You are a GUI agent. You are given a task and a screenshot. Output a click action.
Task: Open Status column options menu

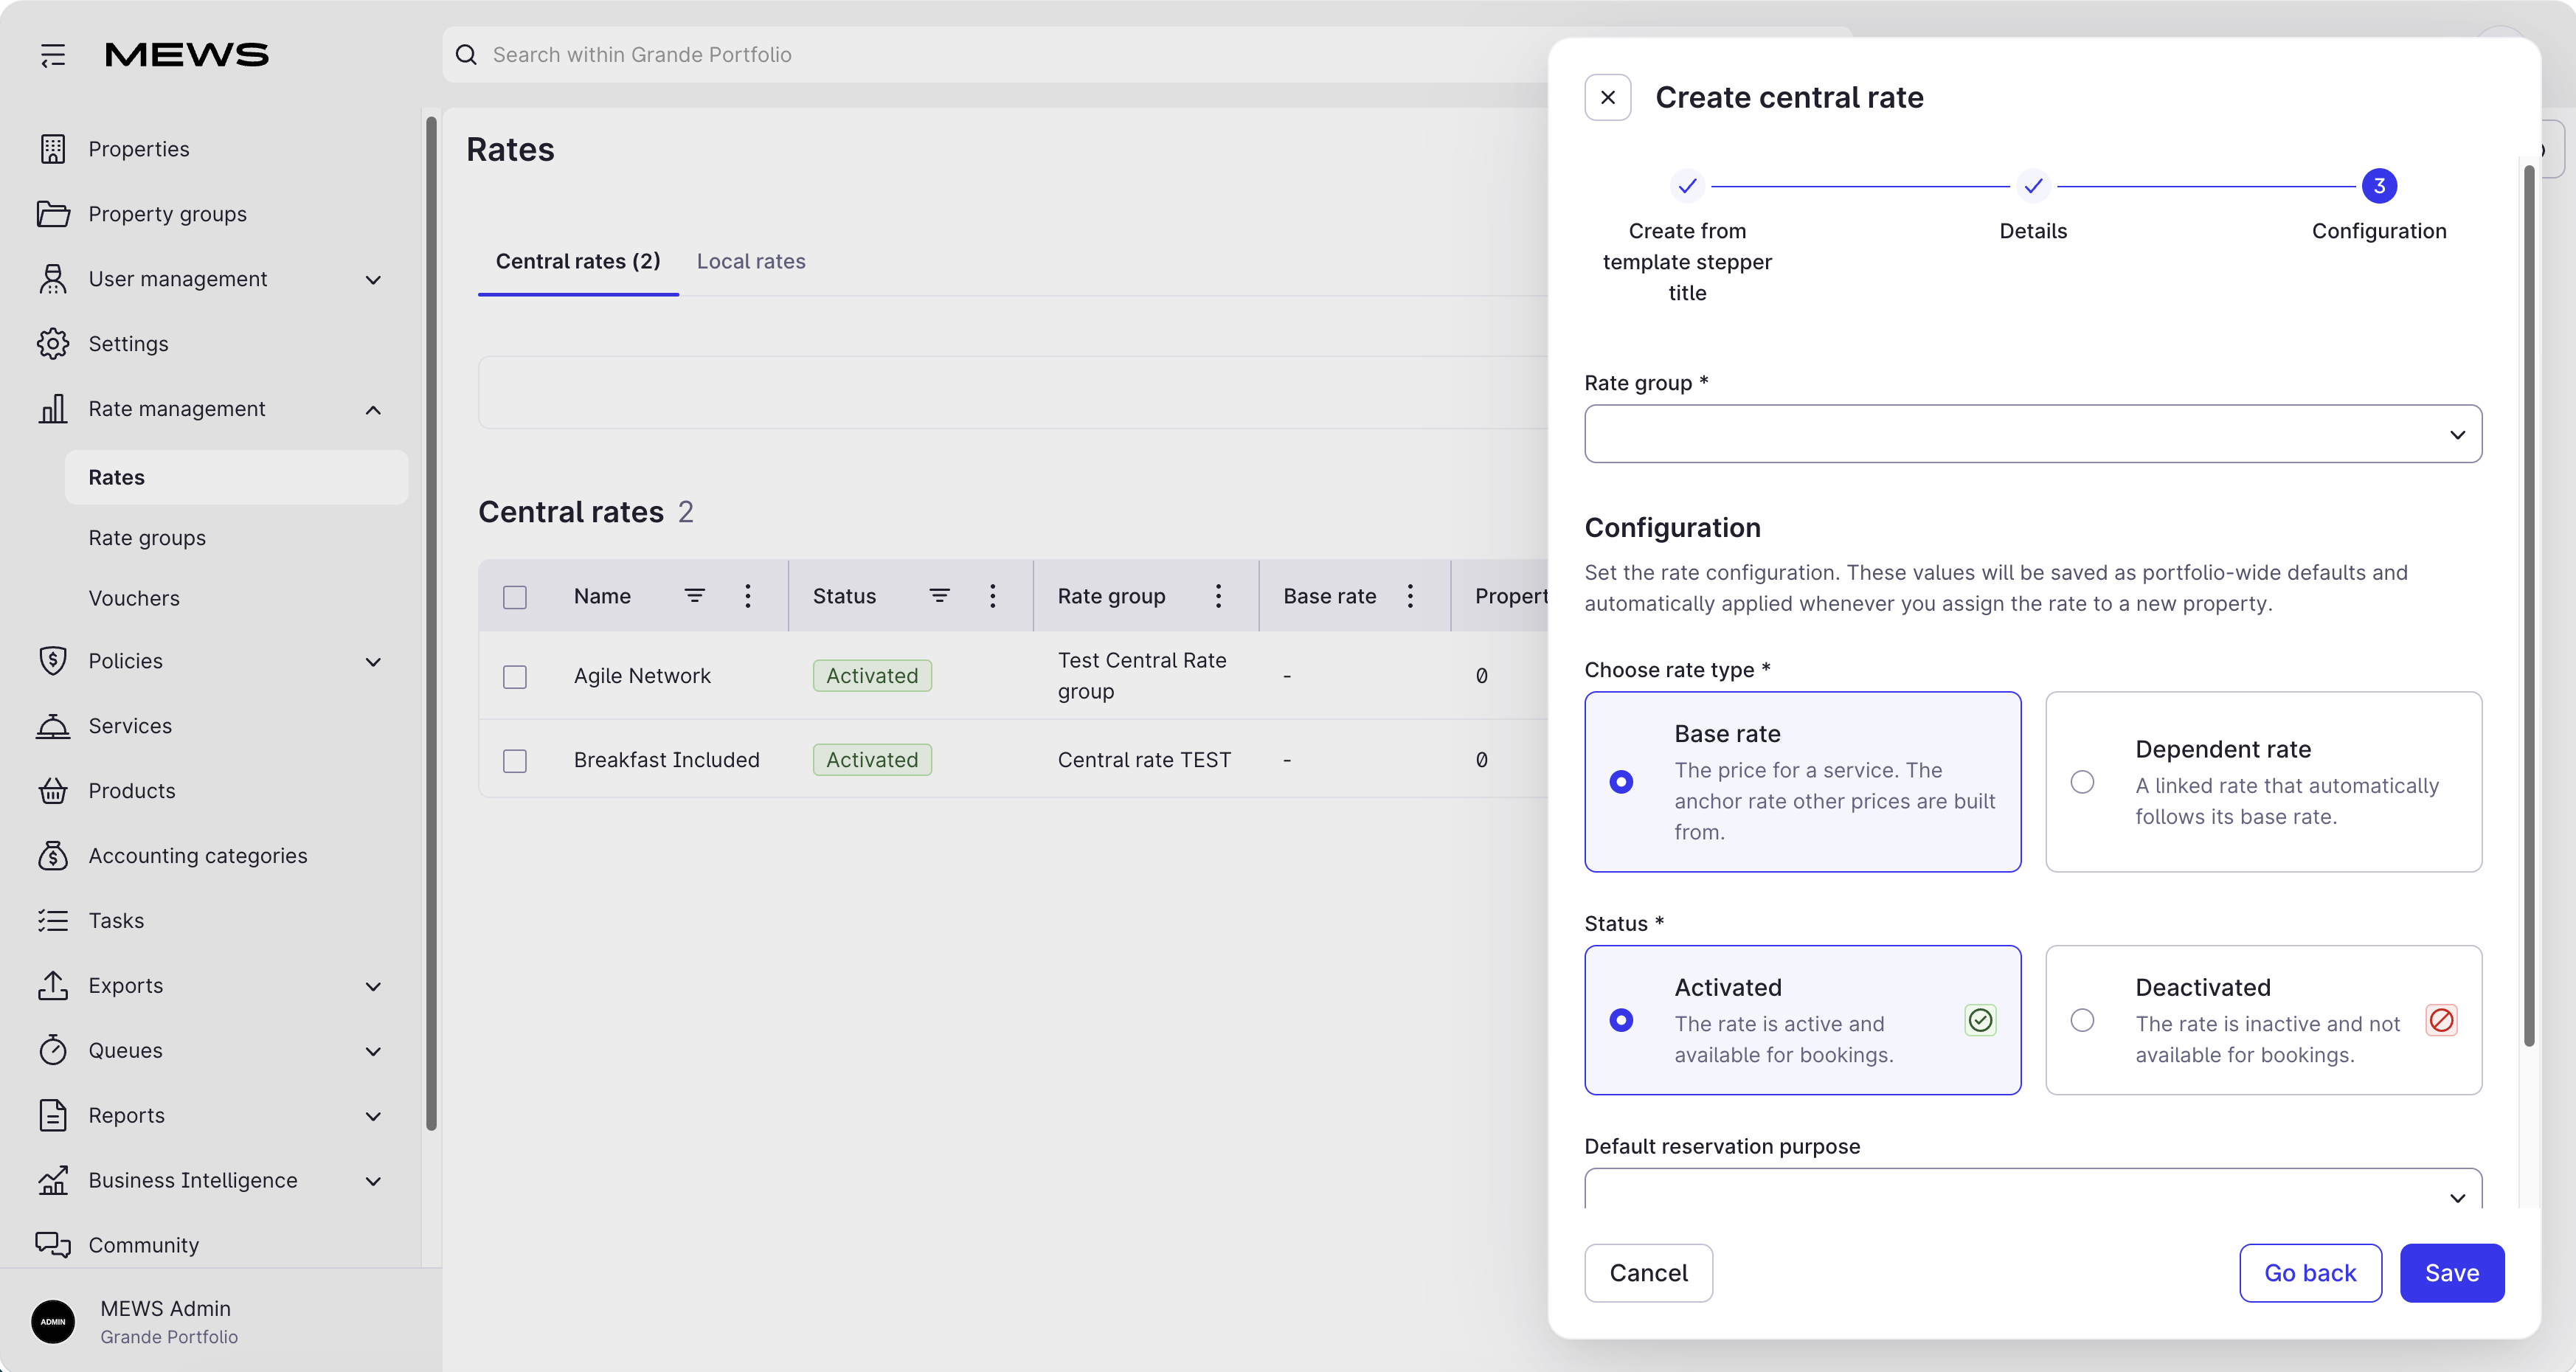tap(993, 596)
